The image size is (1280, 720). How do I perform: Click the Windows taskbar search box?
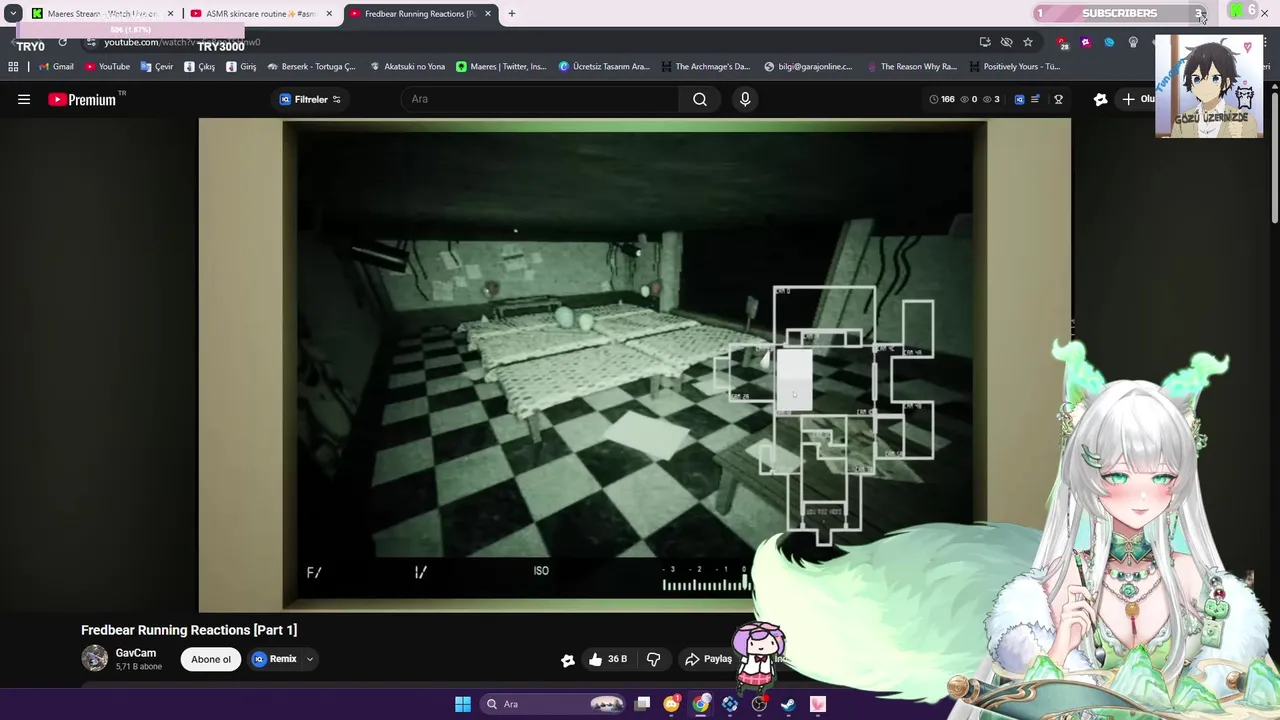coord(551,704)
